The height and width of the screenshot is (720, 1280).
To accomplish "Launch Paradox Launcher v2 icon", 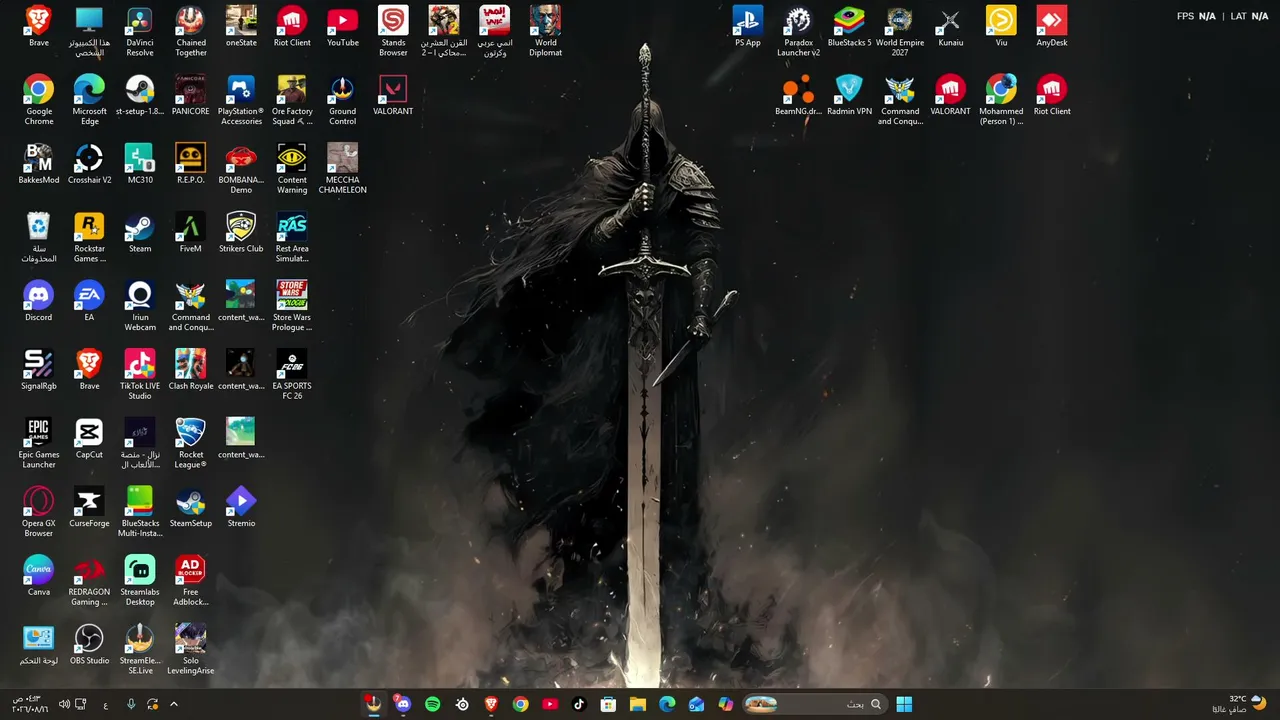I will click(798, 32).
